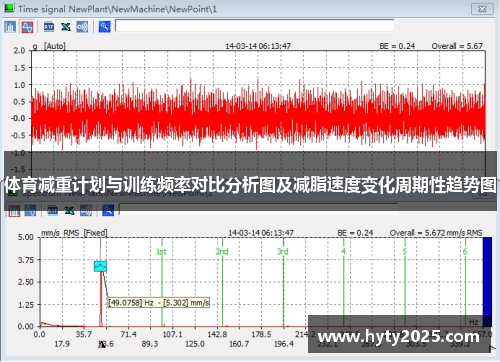
Task: Click the magnifier zoom icon in top toolbar
Action: (x=105, y=27)
